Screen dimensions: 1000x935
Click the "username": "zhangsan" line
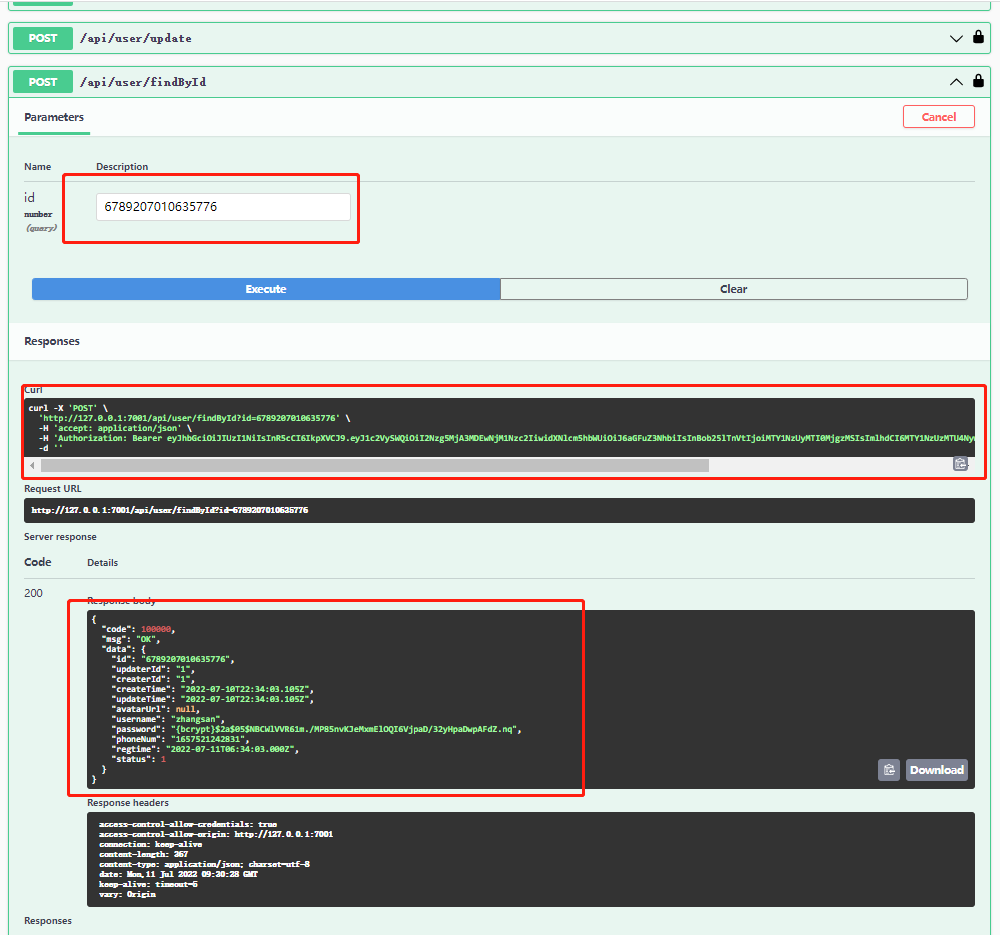pyautogui.click(x=168, y=719)
